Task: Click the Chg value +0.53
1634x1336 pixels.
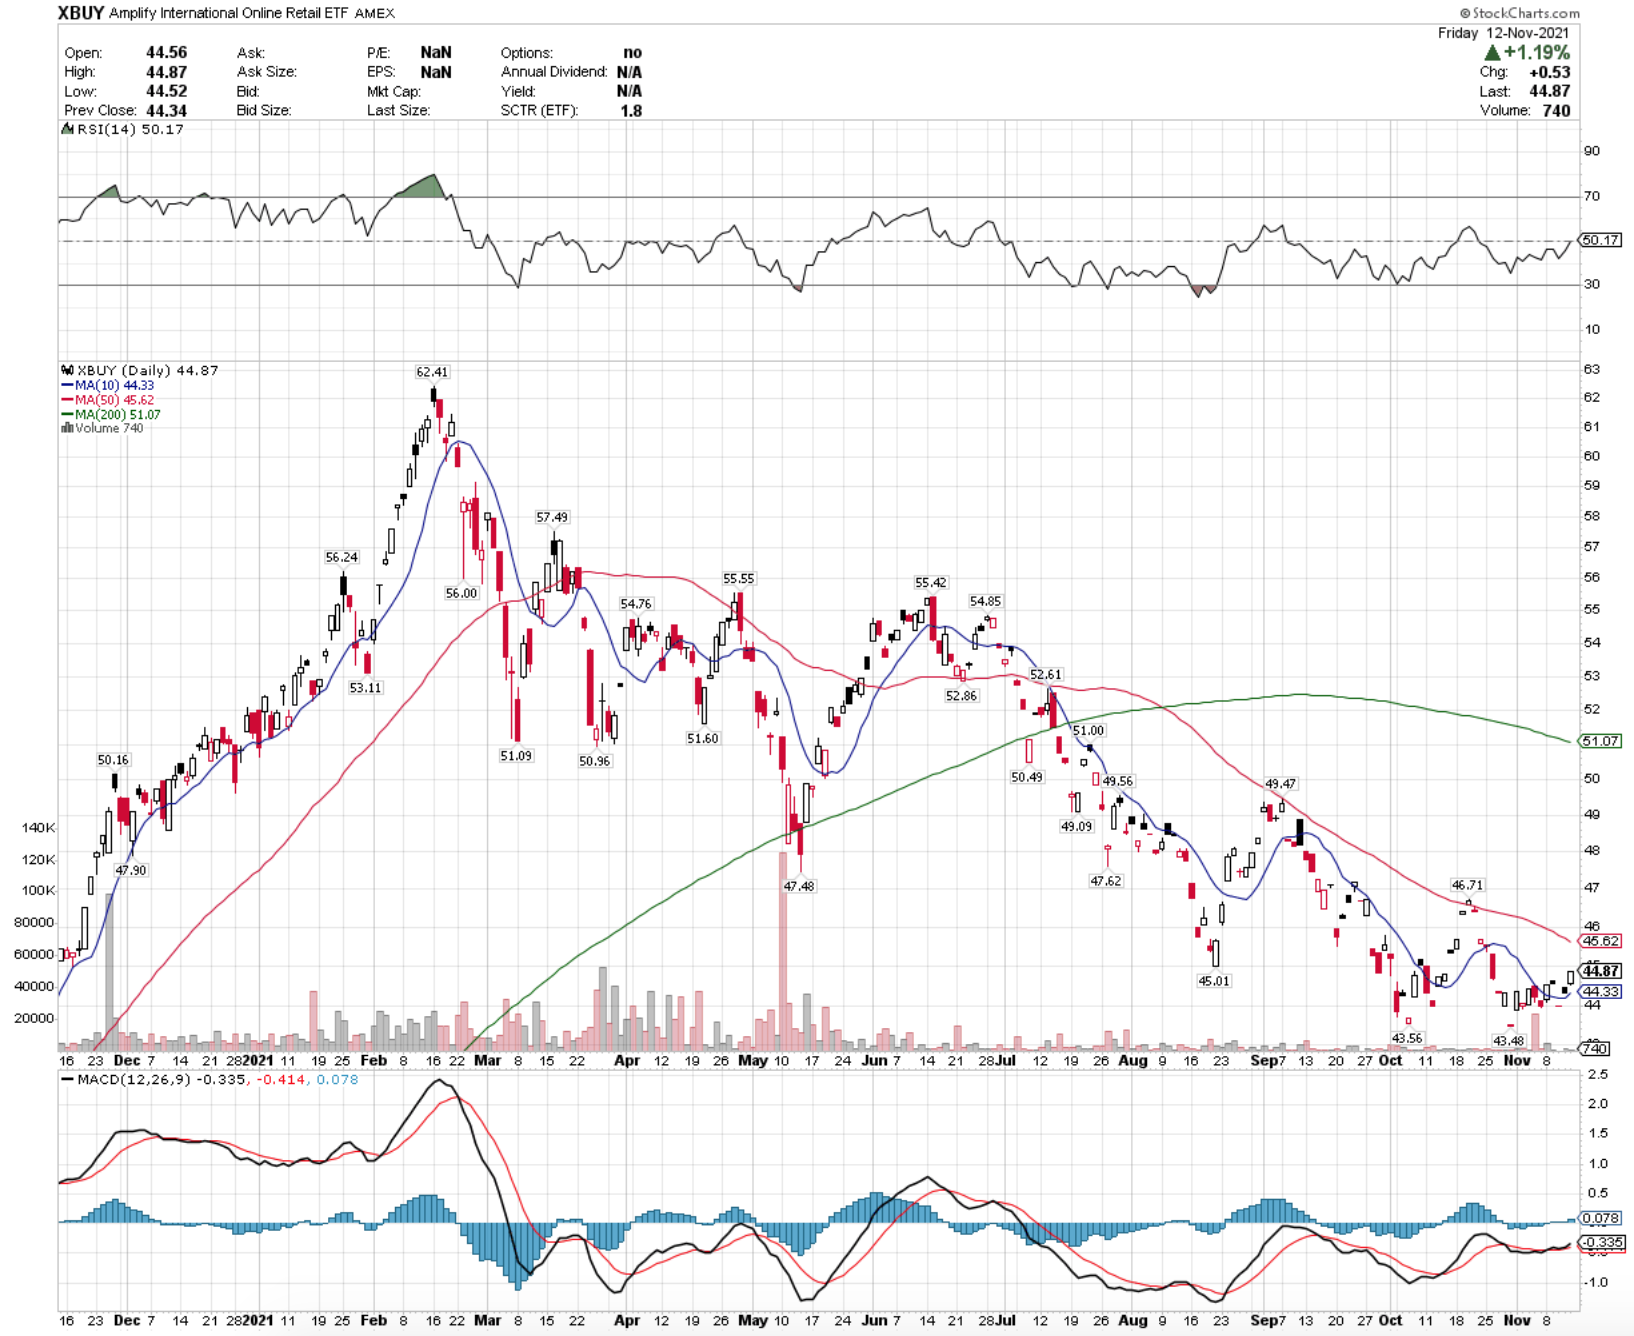Action: tap(1550, 72)
